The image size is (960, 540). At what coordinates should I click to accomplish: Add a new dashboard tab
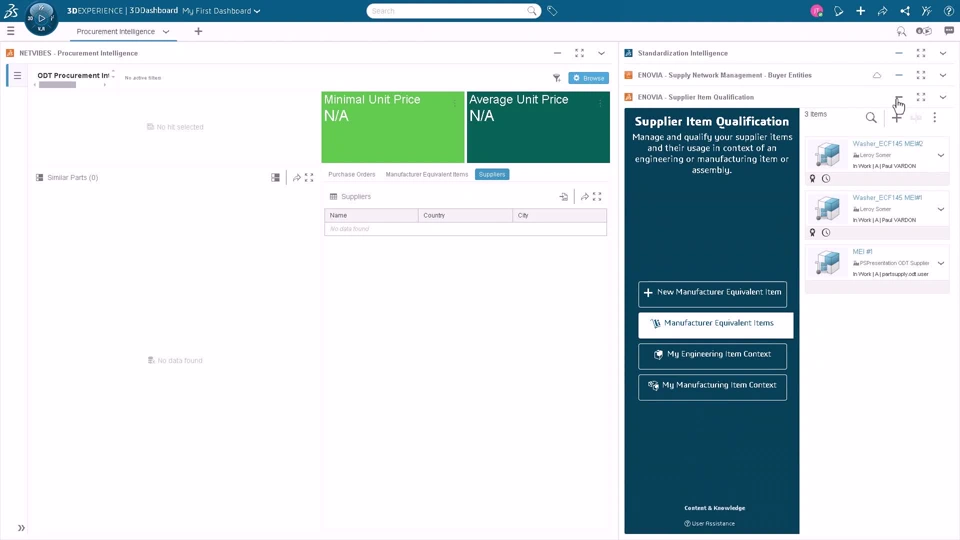coord(198,31)
